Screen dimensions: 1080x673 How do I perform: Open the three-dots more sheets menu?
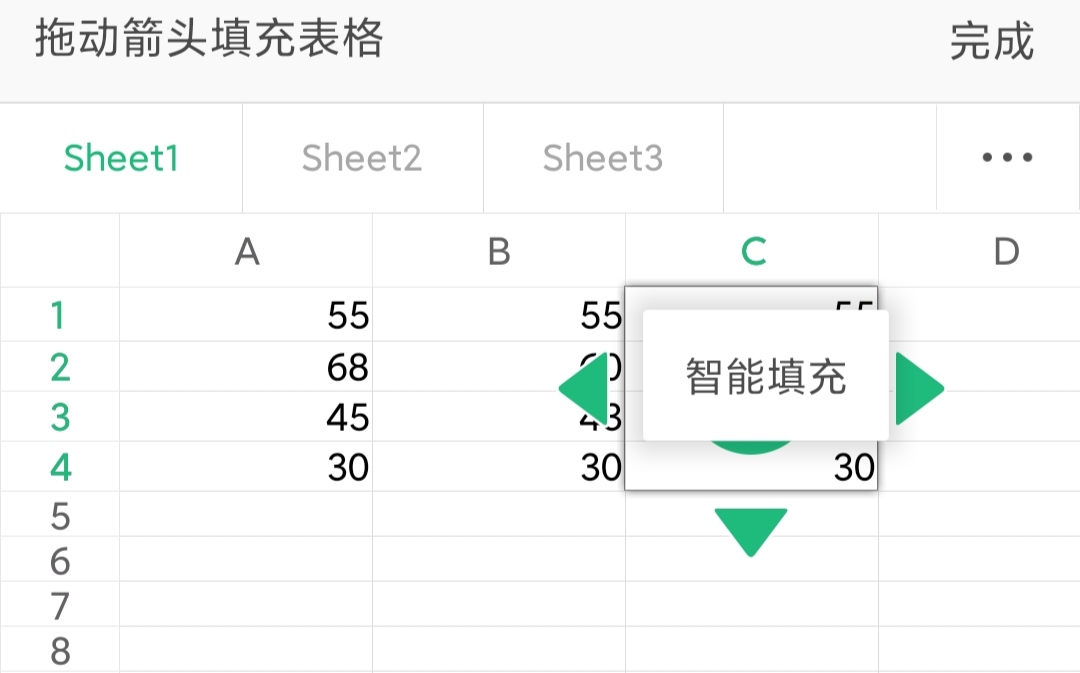[x=1007, y=158]
